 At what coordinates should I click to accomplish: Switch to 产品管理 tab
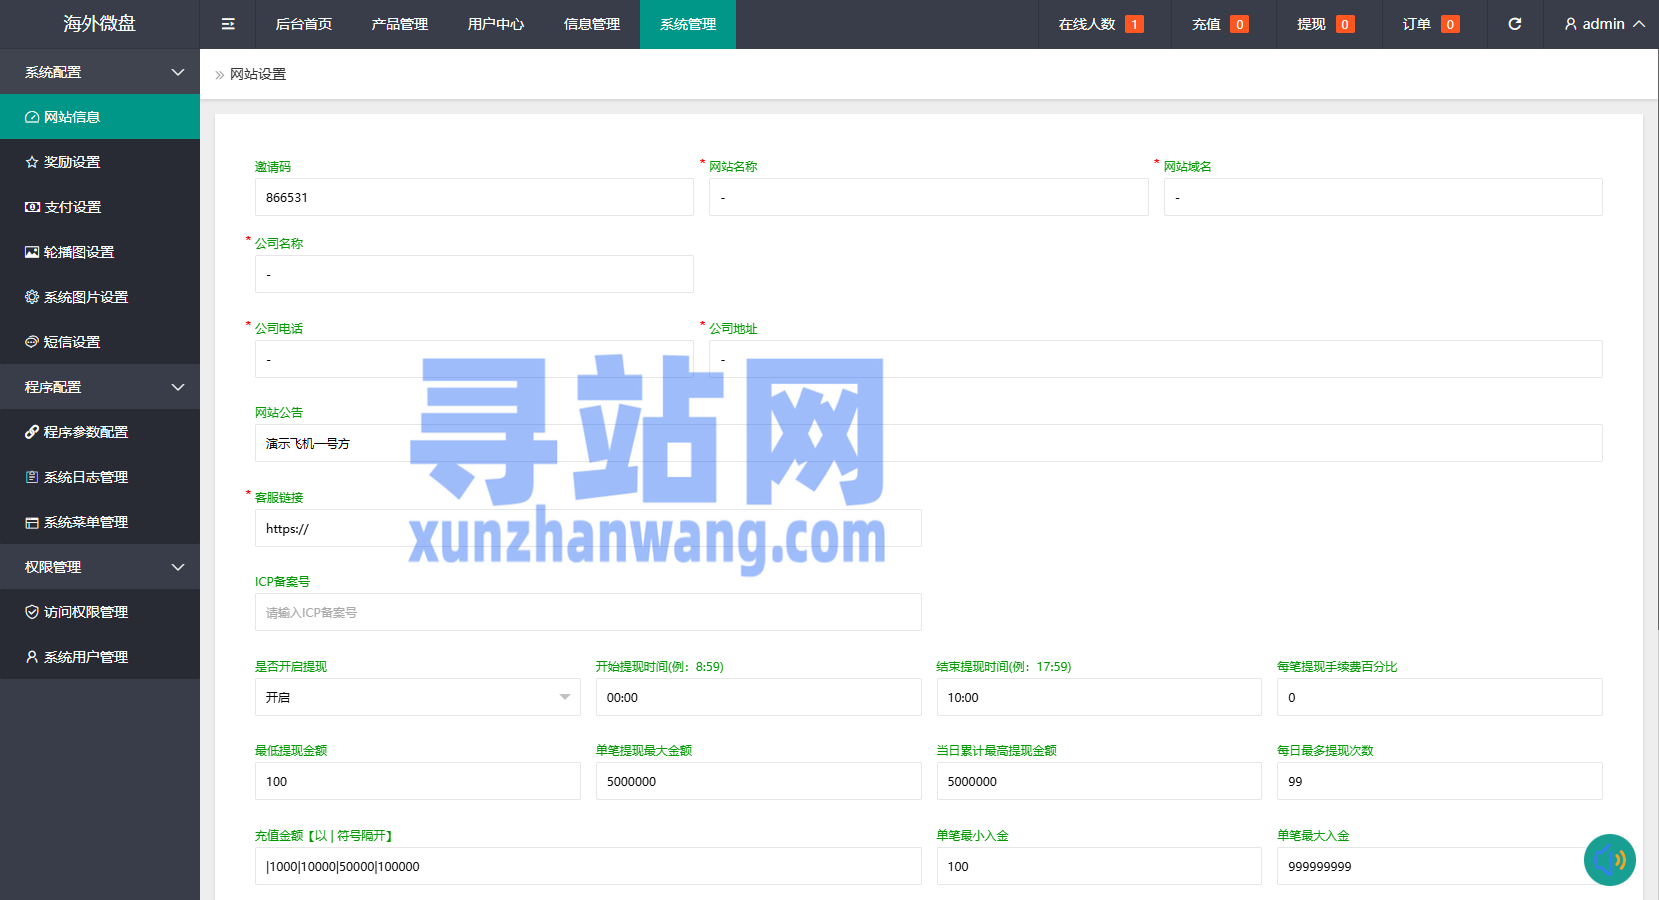(400, 24)
